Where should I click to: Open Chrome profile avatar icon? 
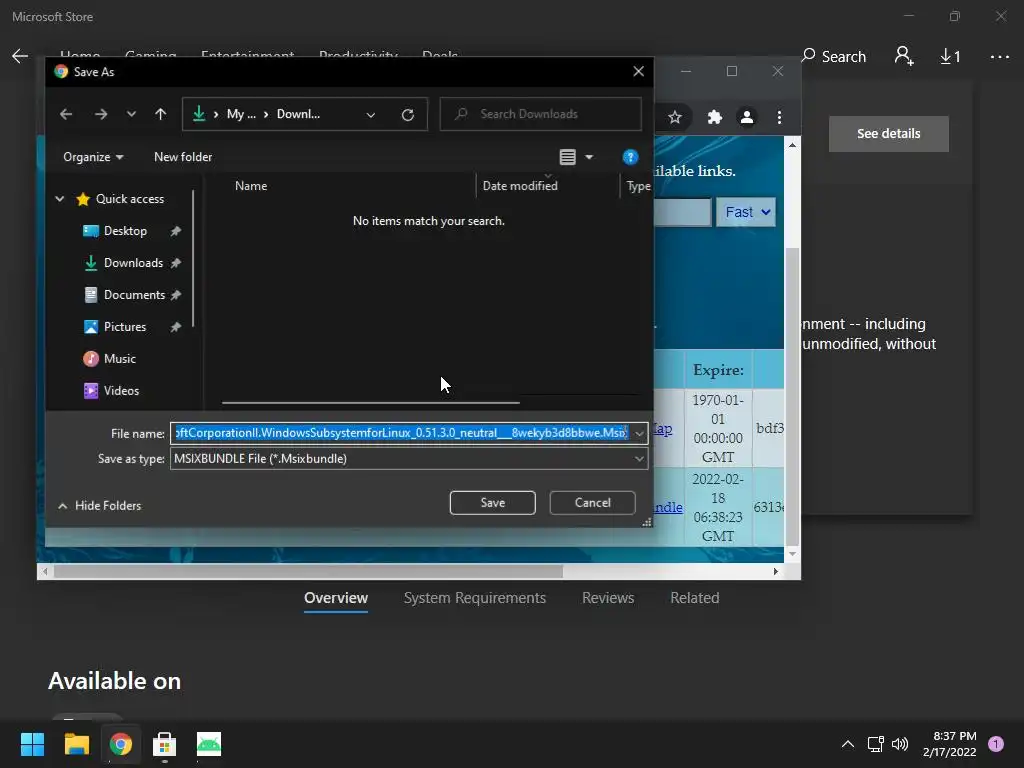tap(746, 117)
